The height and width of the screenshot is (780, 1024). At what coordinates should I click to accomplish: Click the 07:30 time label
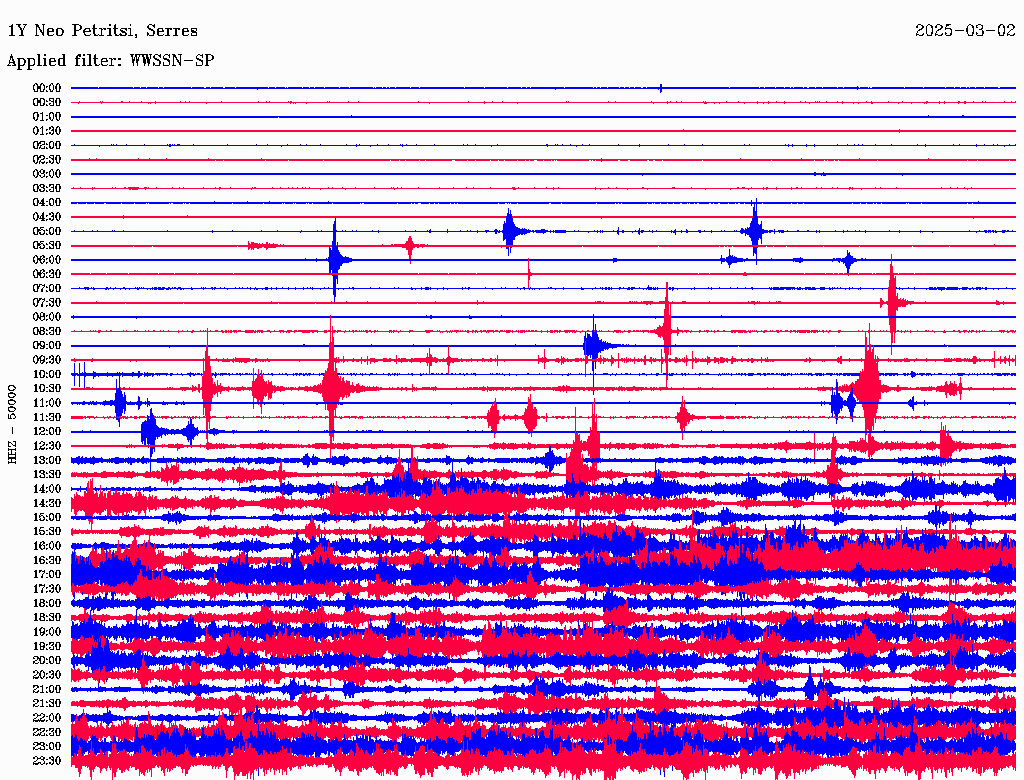(x=47, y=302)
